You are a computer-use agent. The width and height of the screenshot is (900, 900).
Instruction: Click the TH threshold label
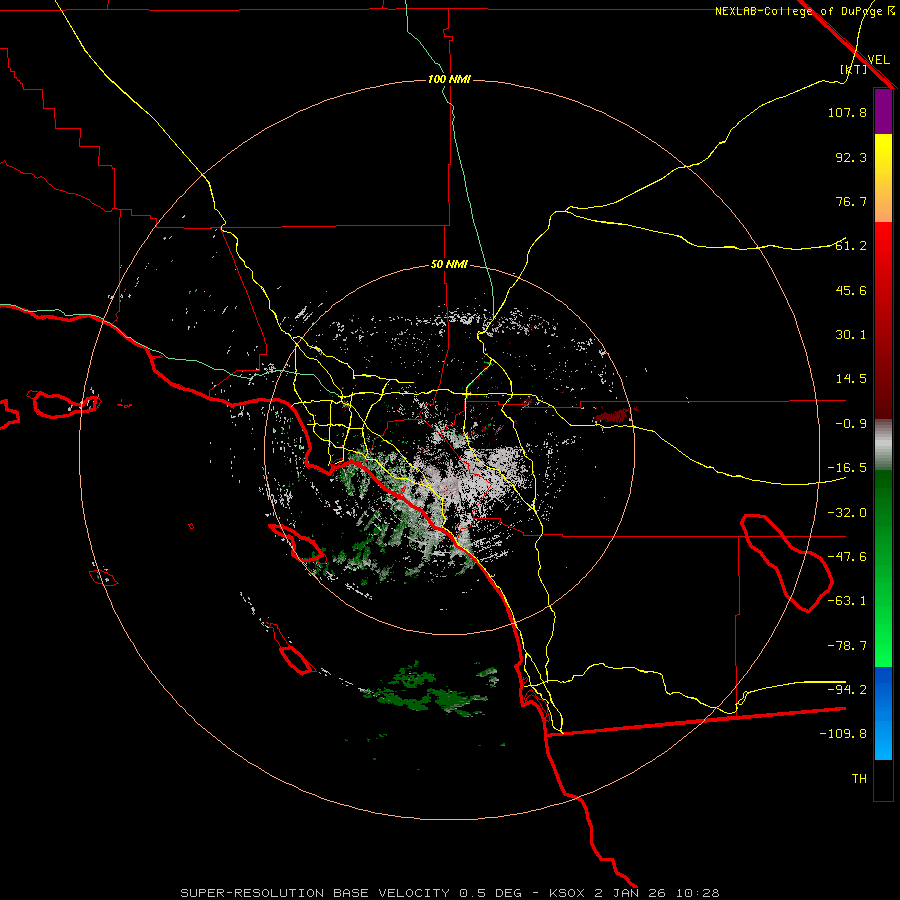point(859,779)
